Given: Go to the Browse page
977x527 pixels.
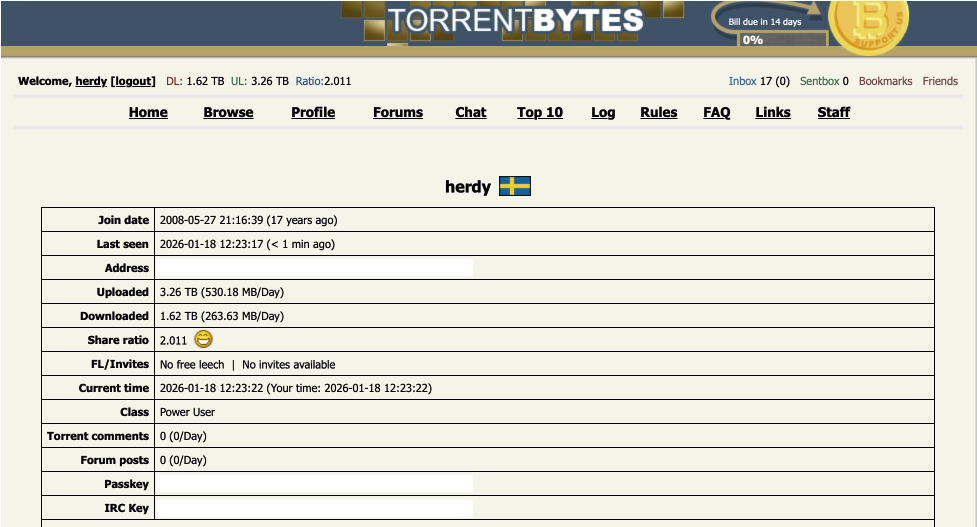Looking at the screenshot, I should (228, 112).
